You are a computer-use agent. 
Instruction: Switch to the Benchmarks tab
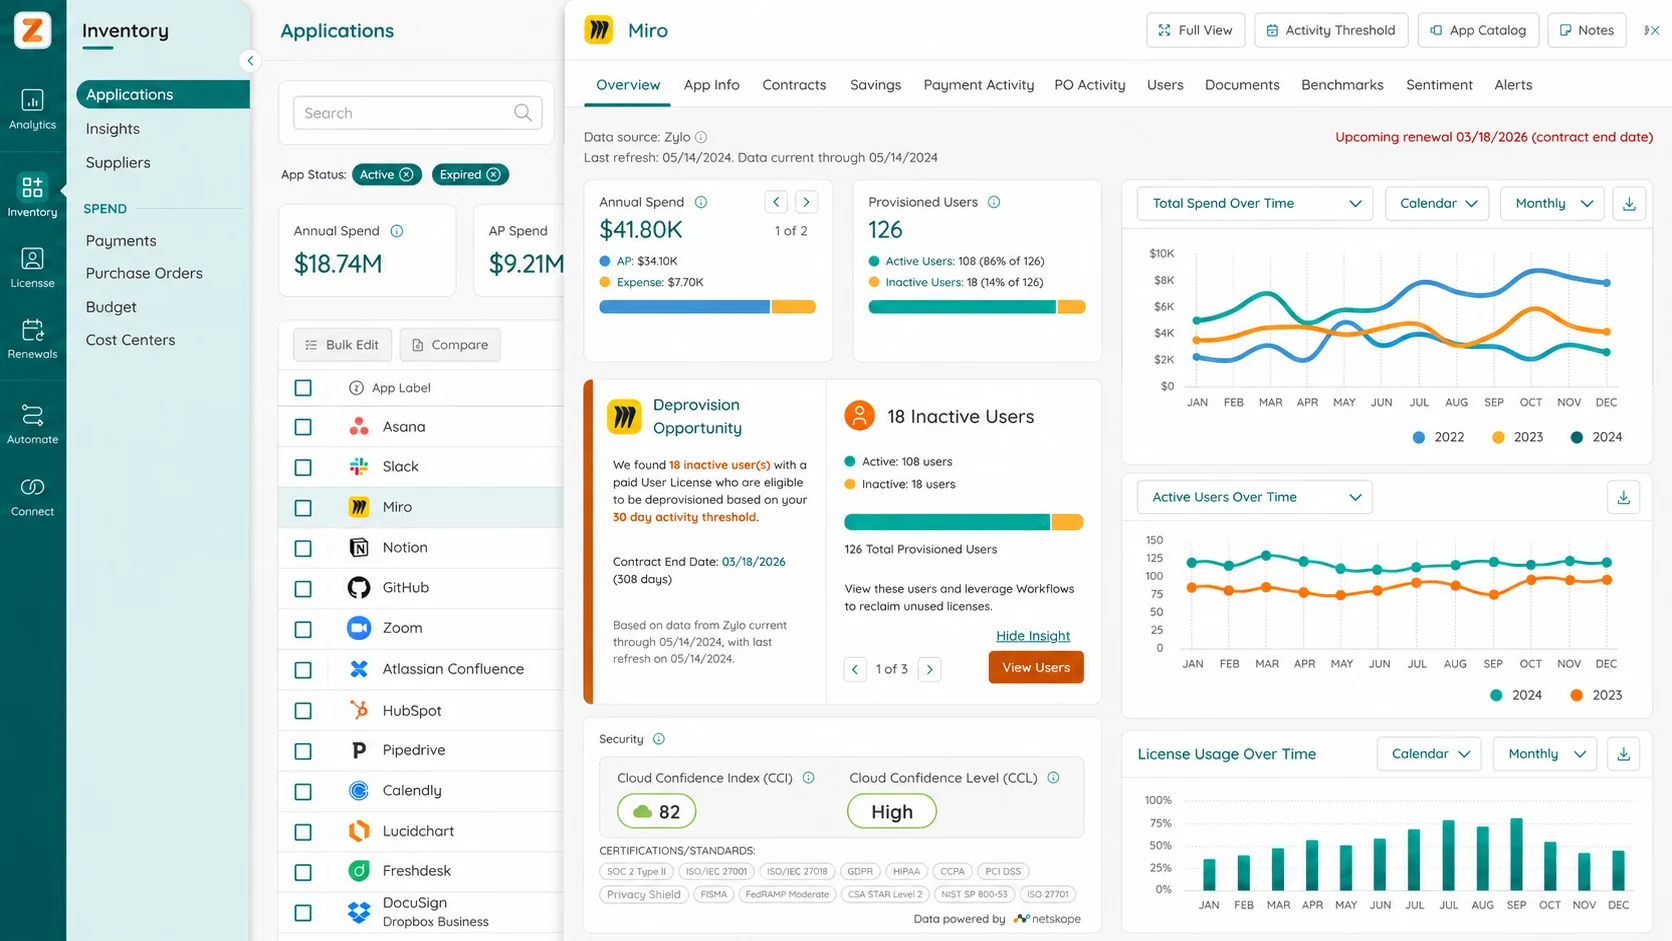1342,85
